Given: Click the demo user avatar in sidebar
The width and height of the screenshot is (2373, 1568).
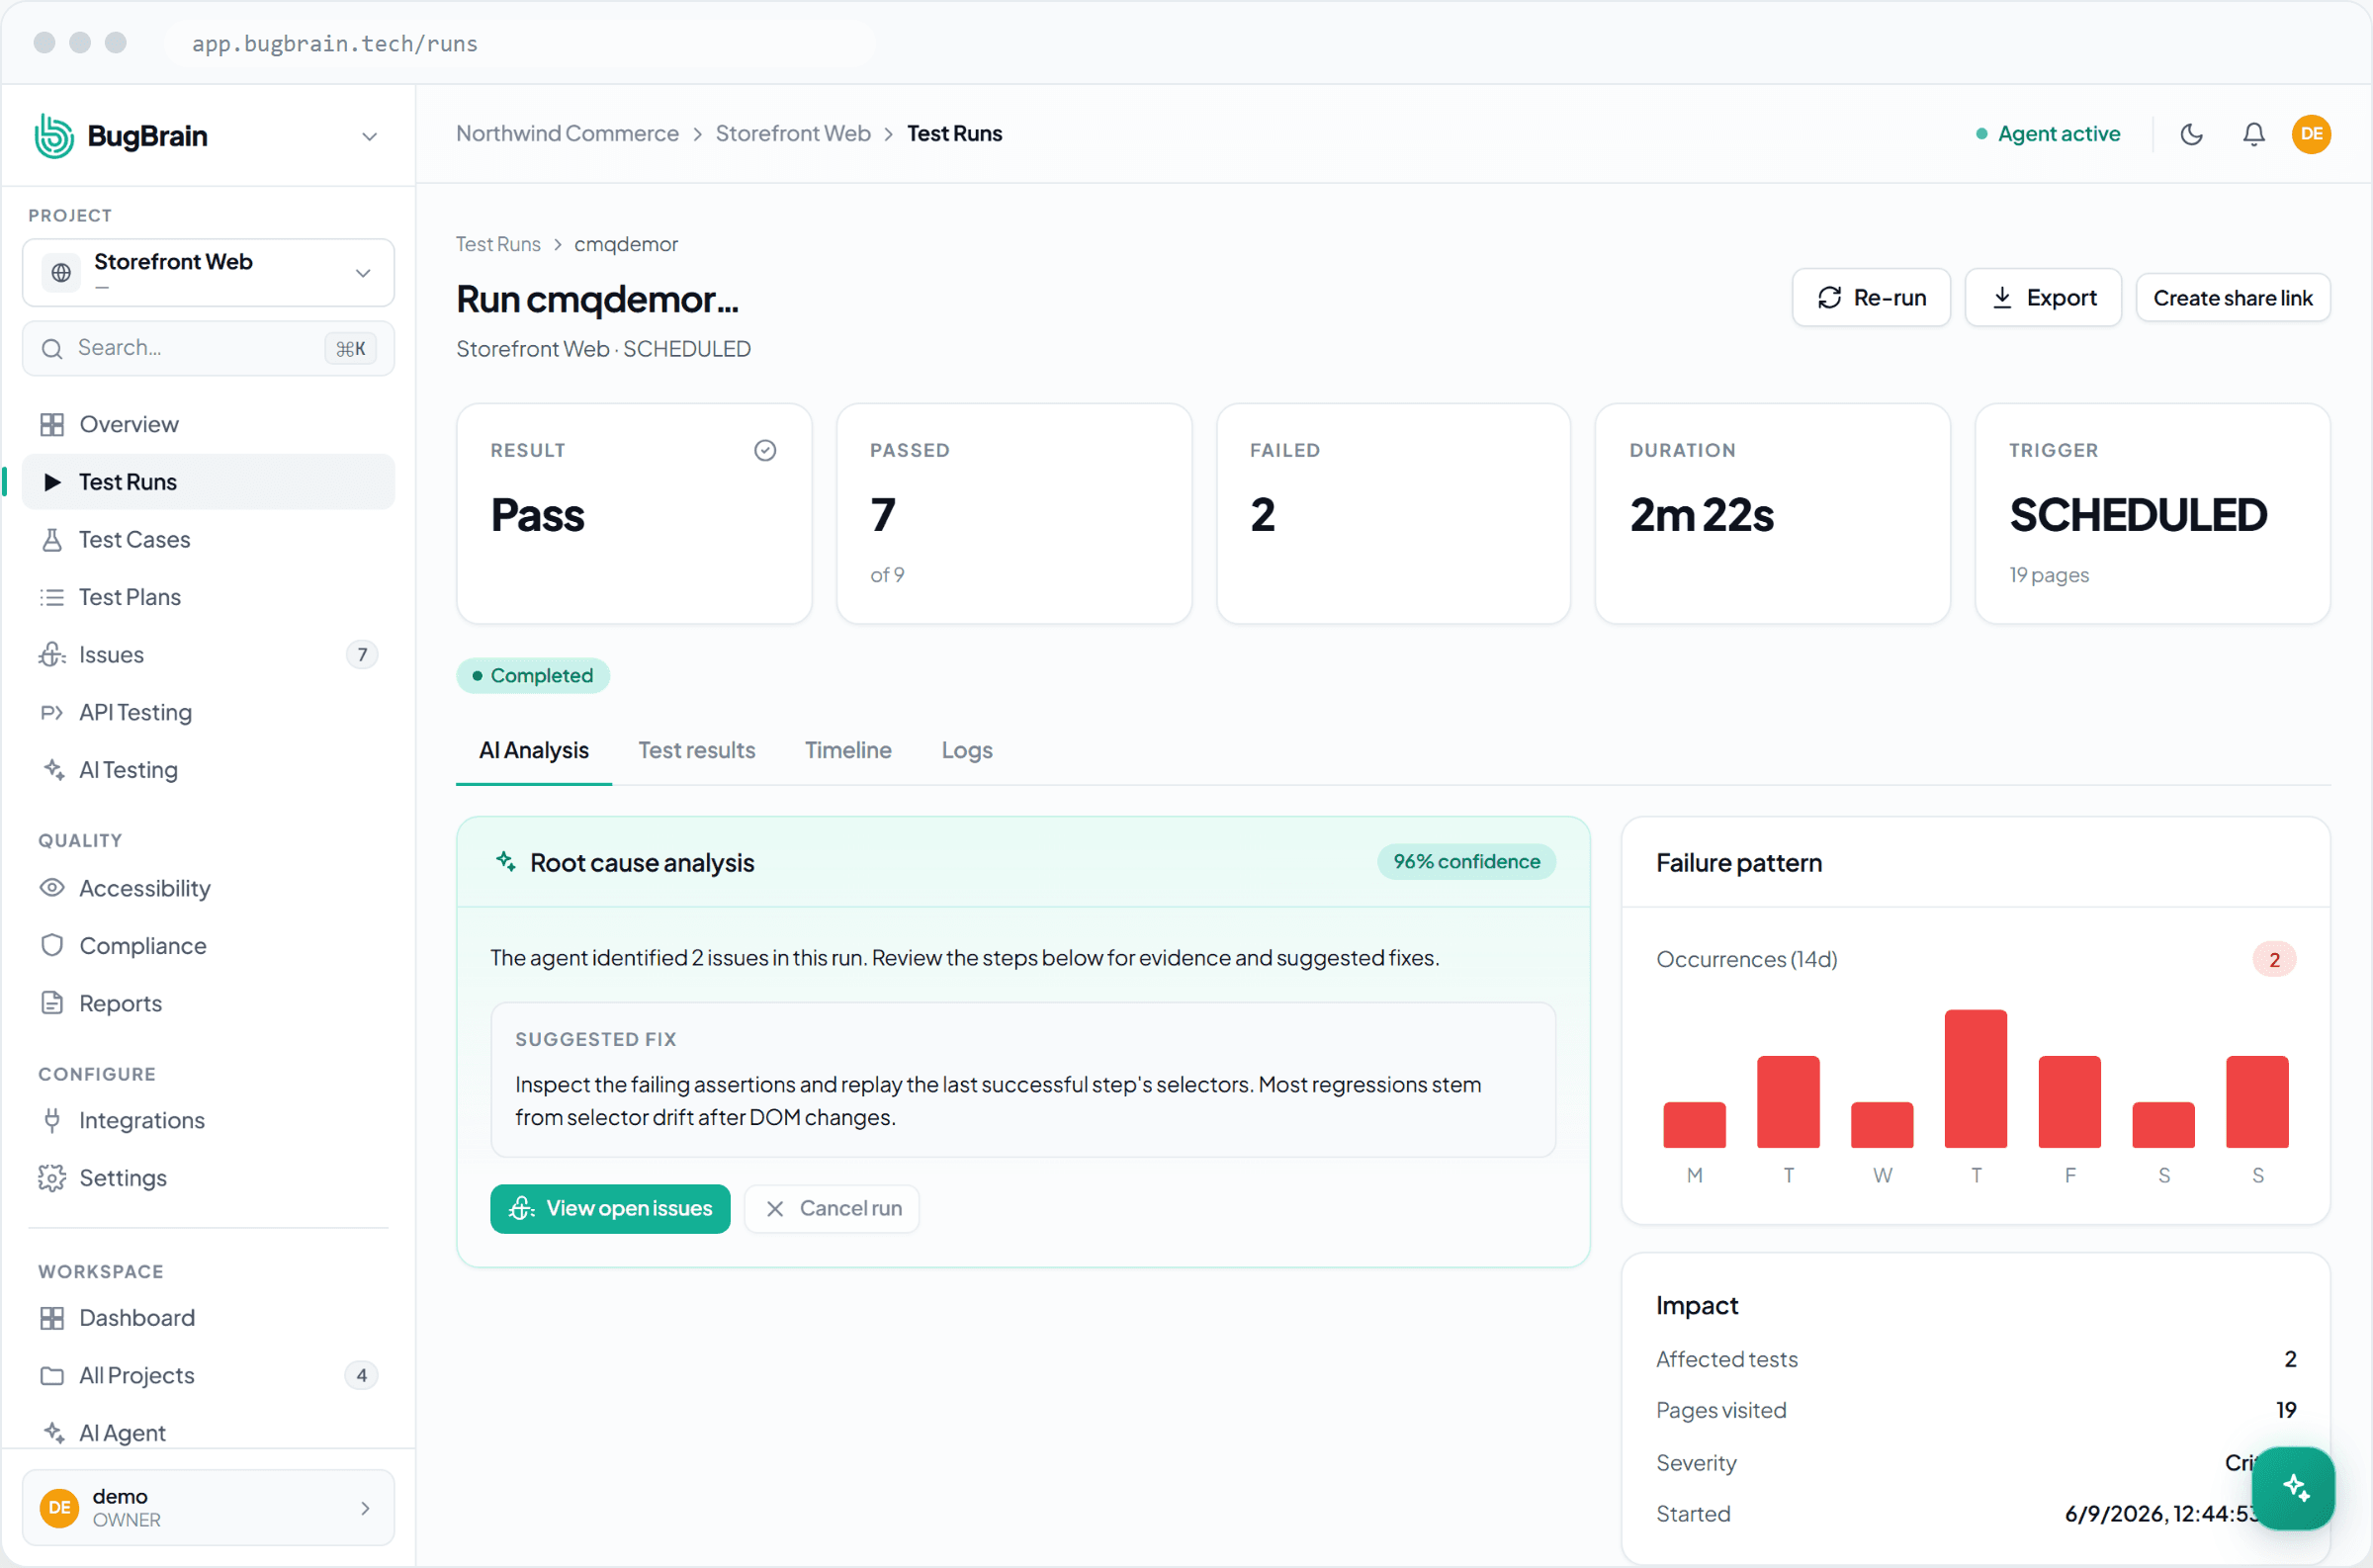Looking at the screenshot, I should [59, 1508].
